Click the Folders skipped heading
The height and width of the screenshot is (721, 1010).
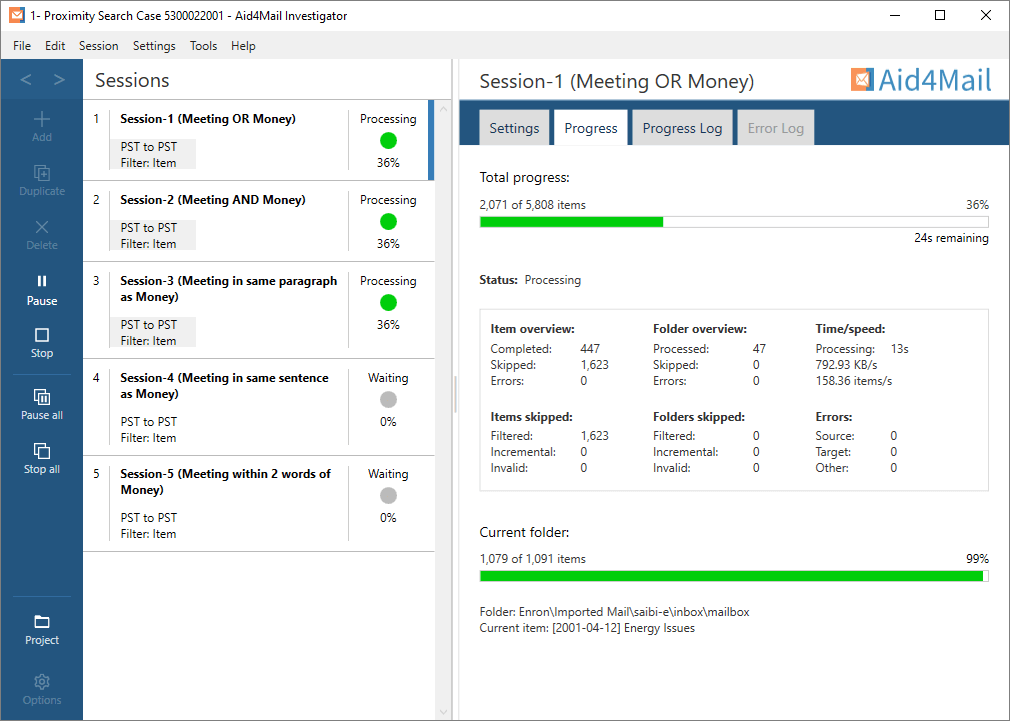click(699, 417)
